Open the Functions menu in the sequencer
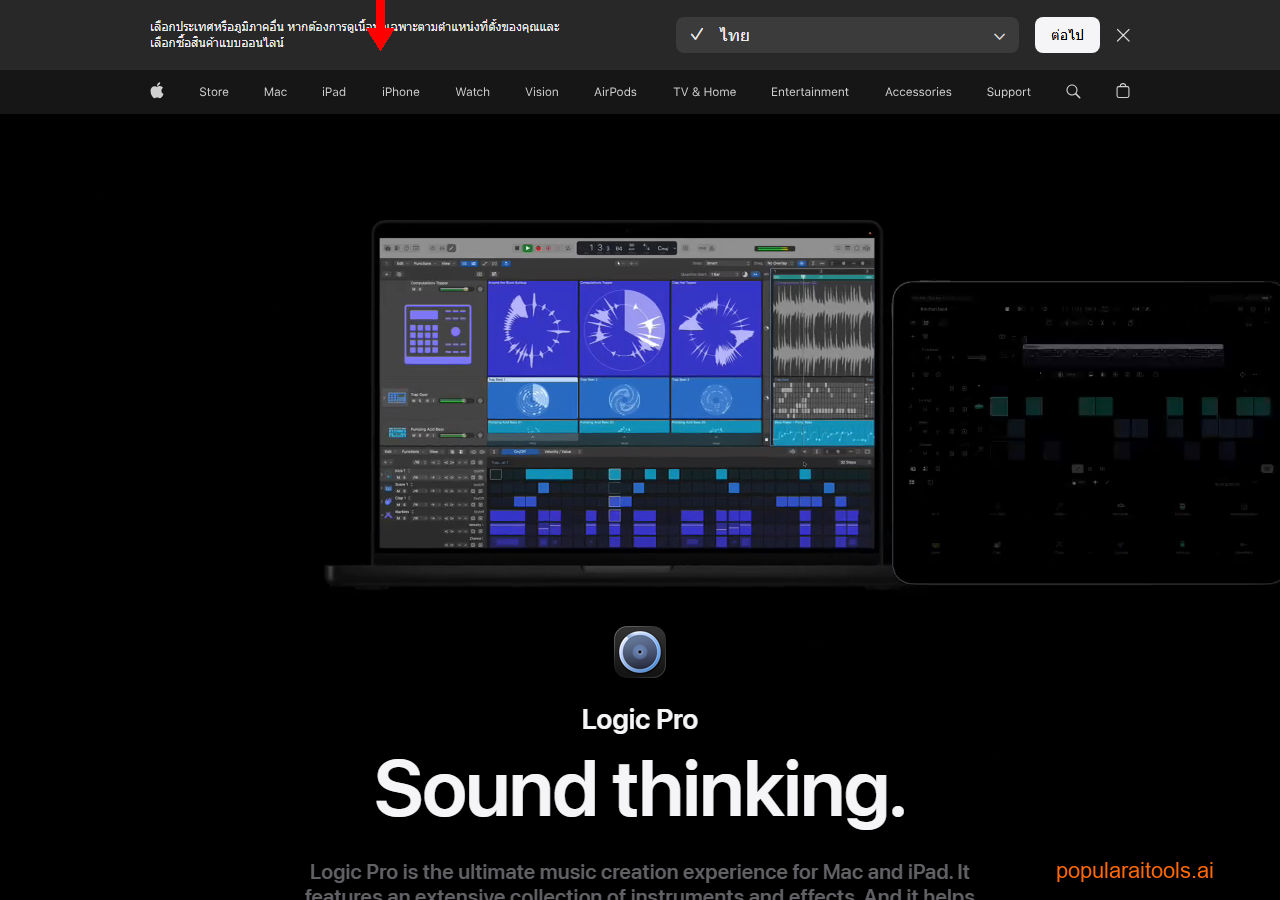The height and width of the screenshot is (900, 1280). pyautogui.click(x=411, y=452)
